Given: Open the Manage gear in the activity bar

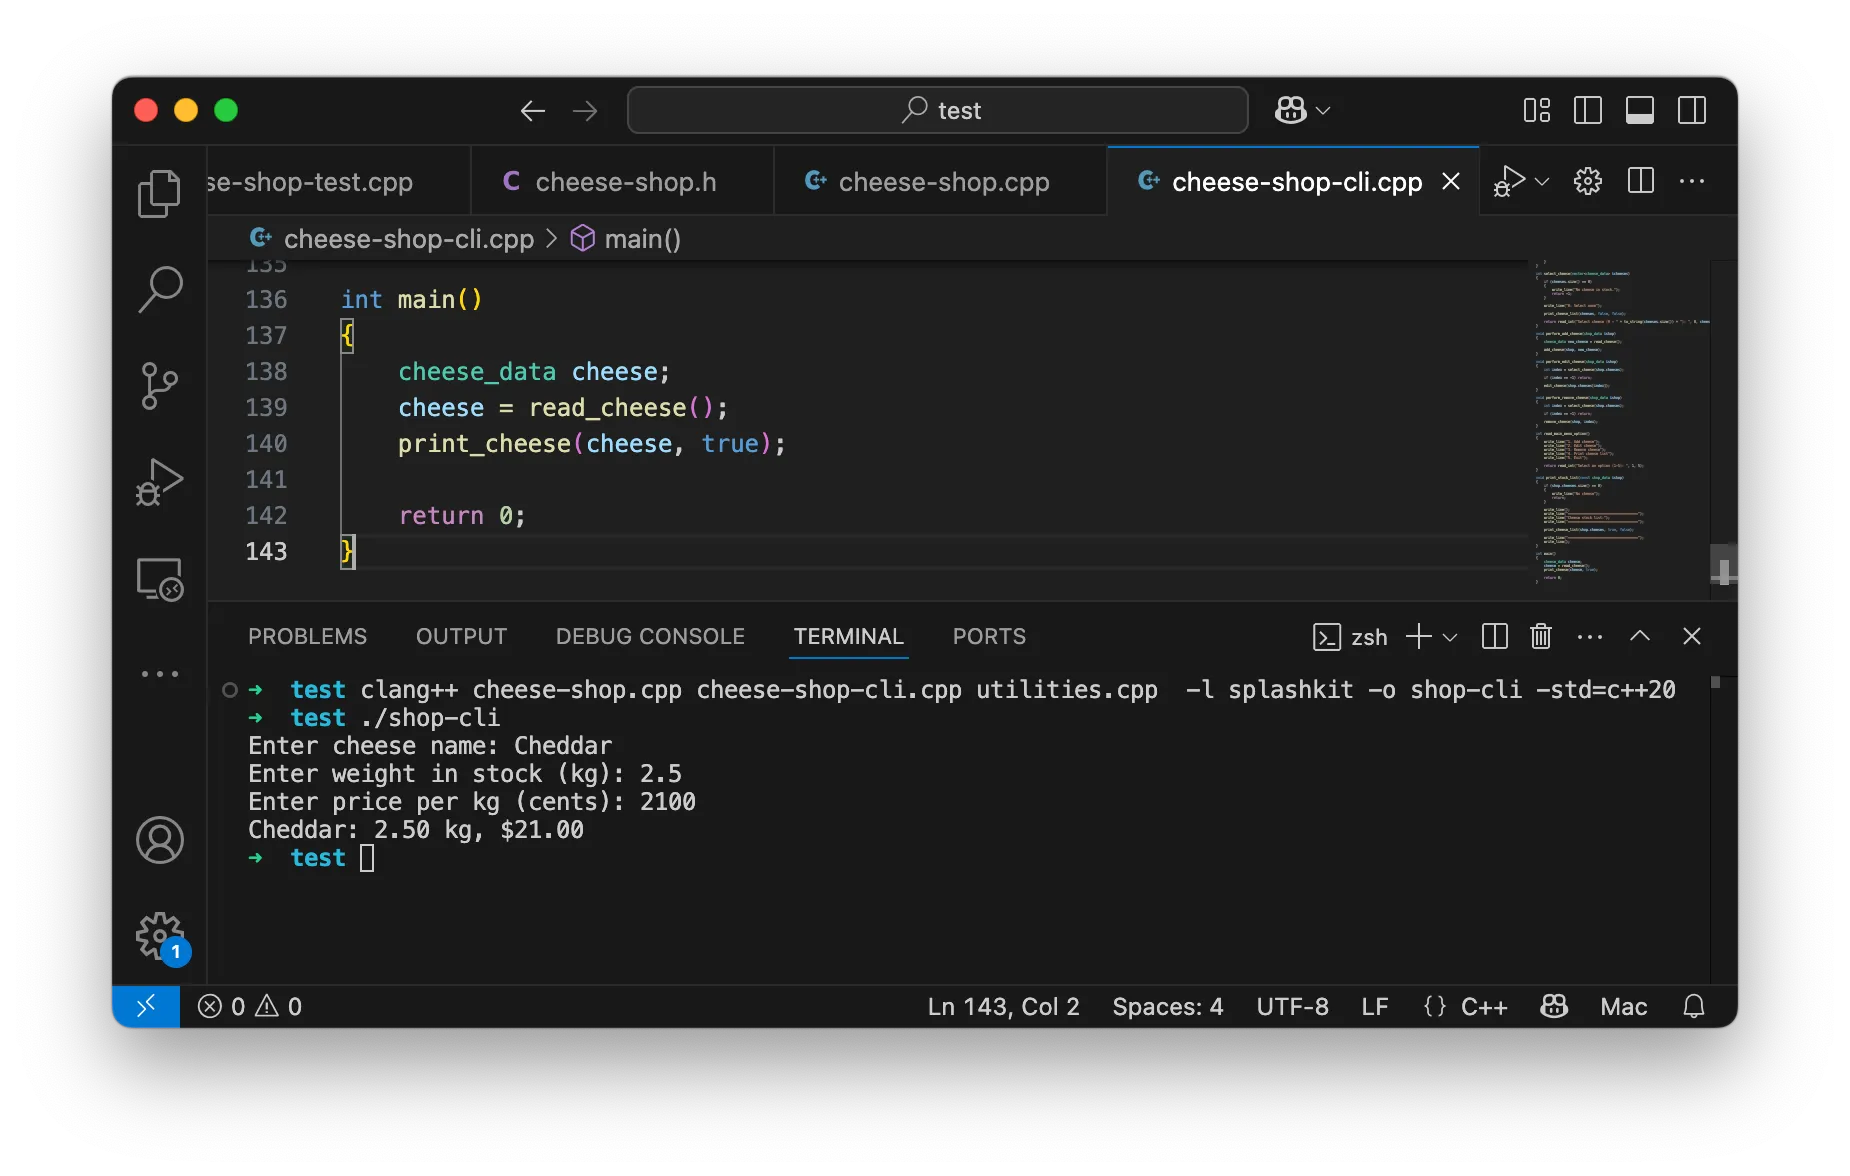Looking at the screenshot, I should coord(159,936).
